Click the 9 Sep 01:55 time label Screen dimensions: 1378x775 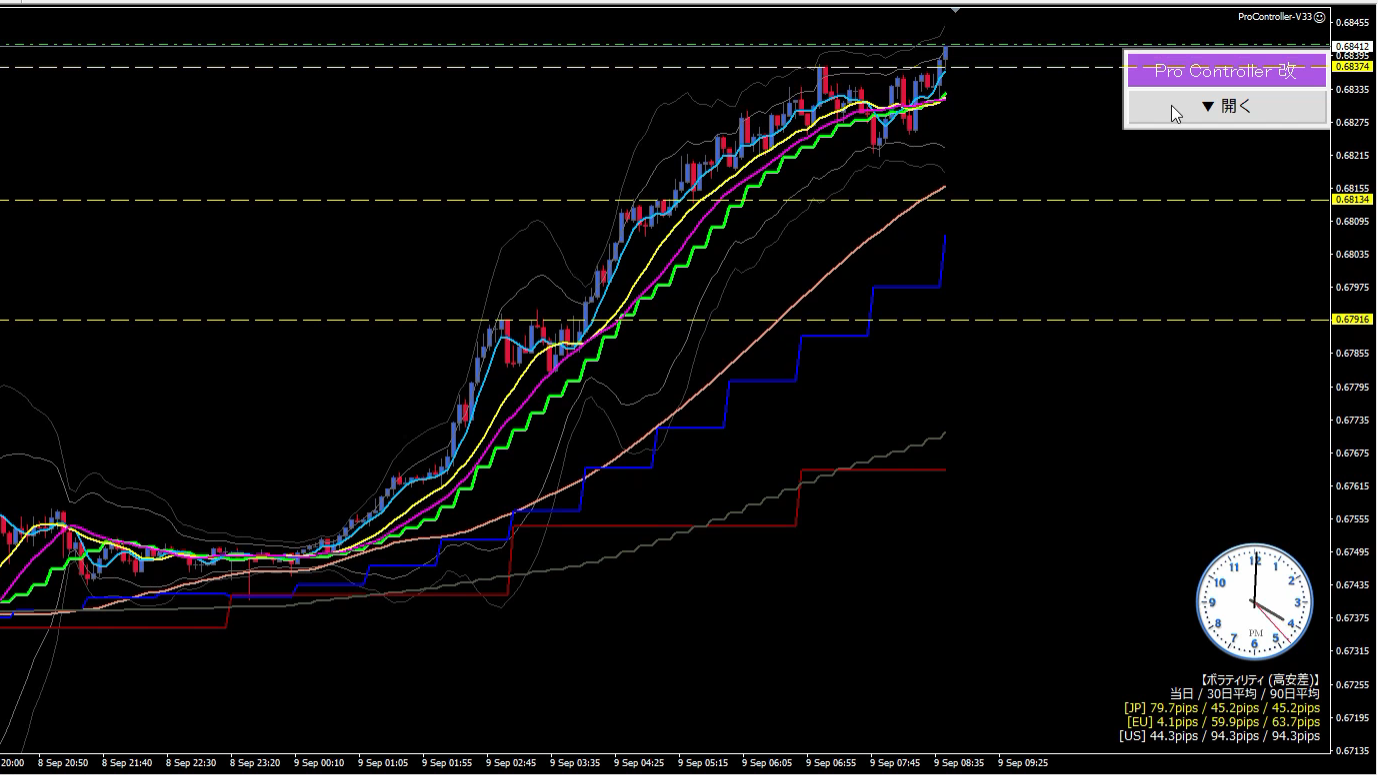[x=448, y=763]
